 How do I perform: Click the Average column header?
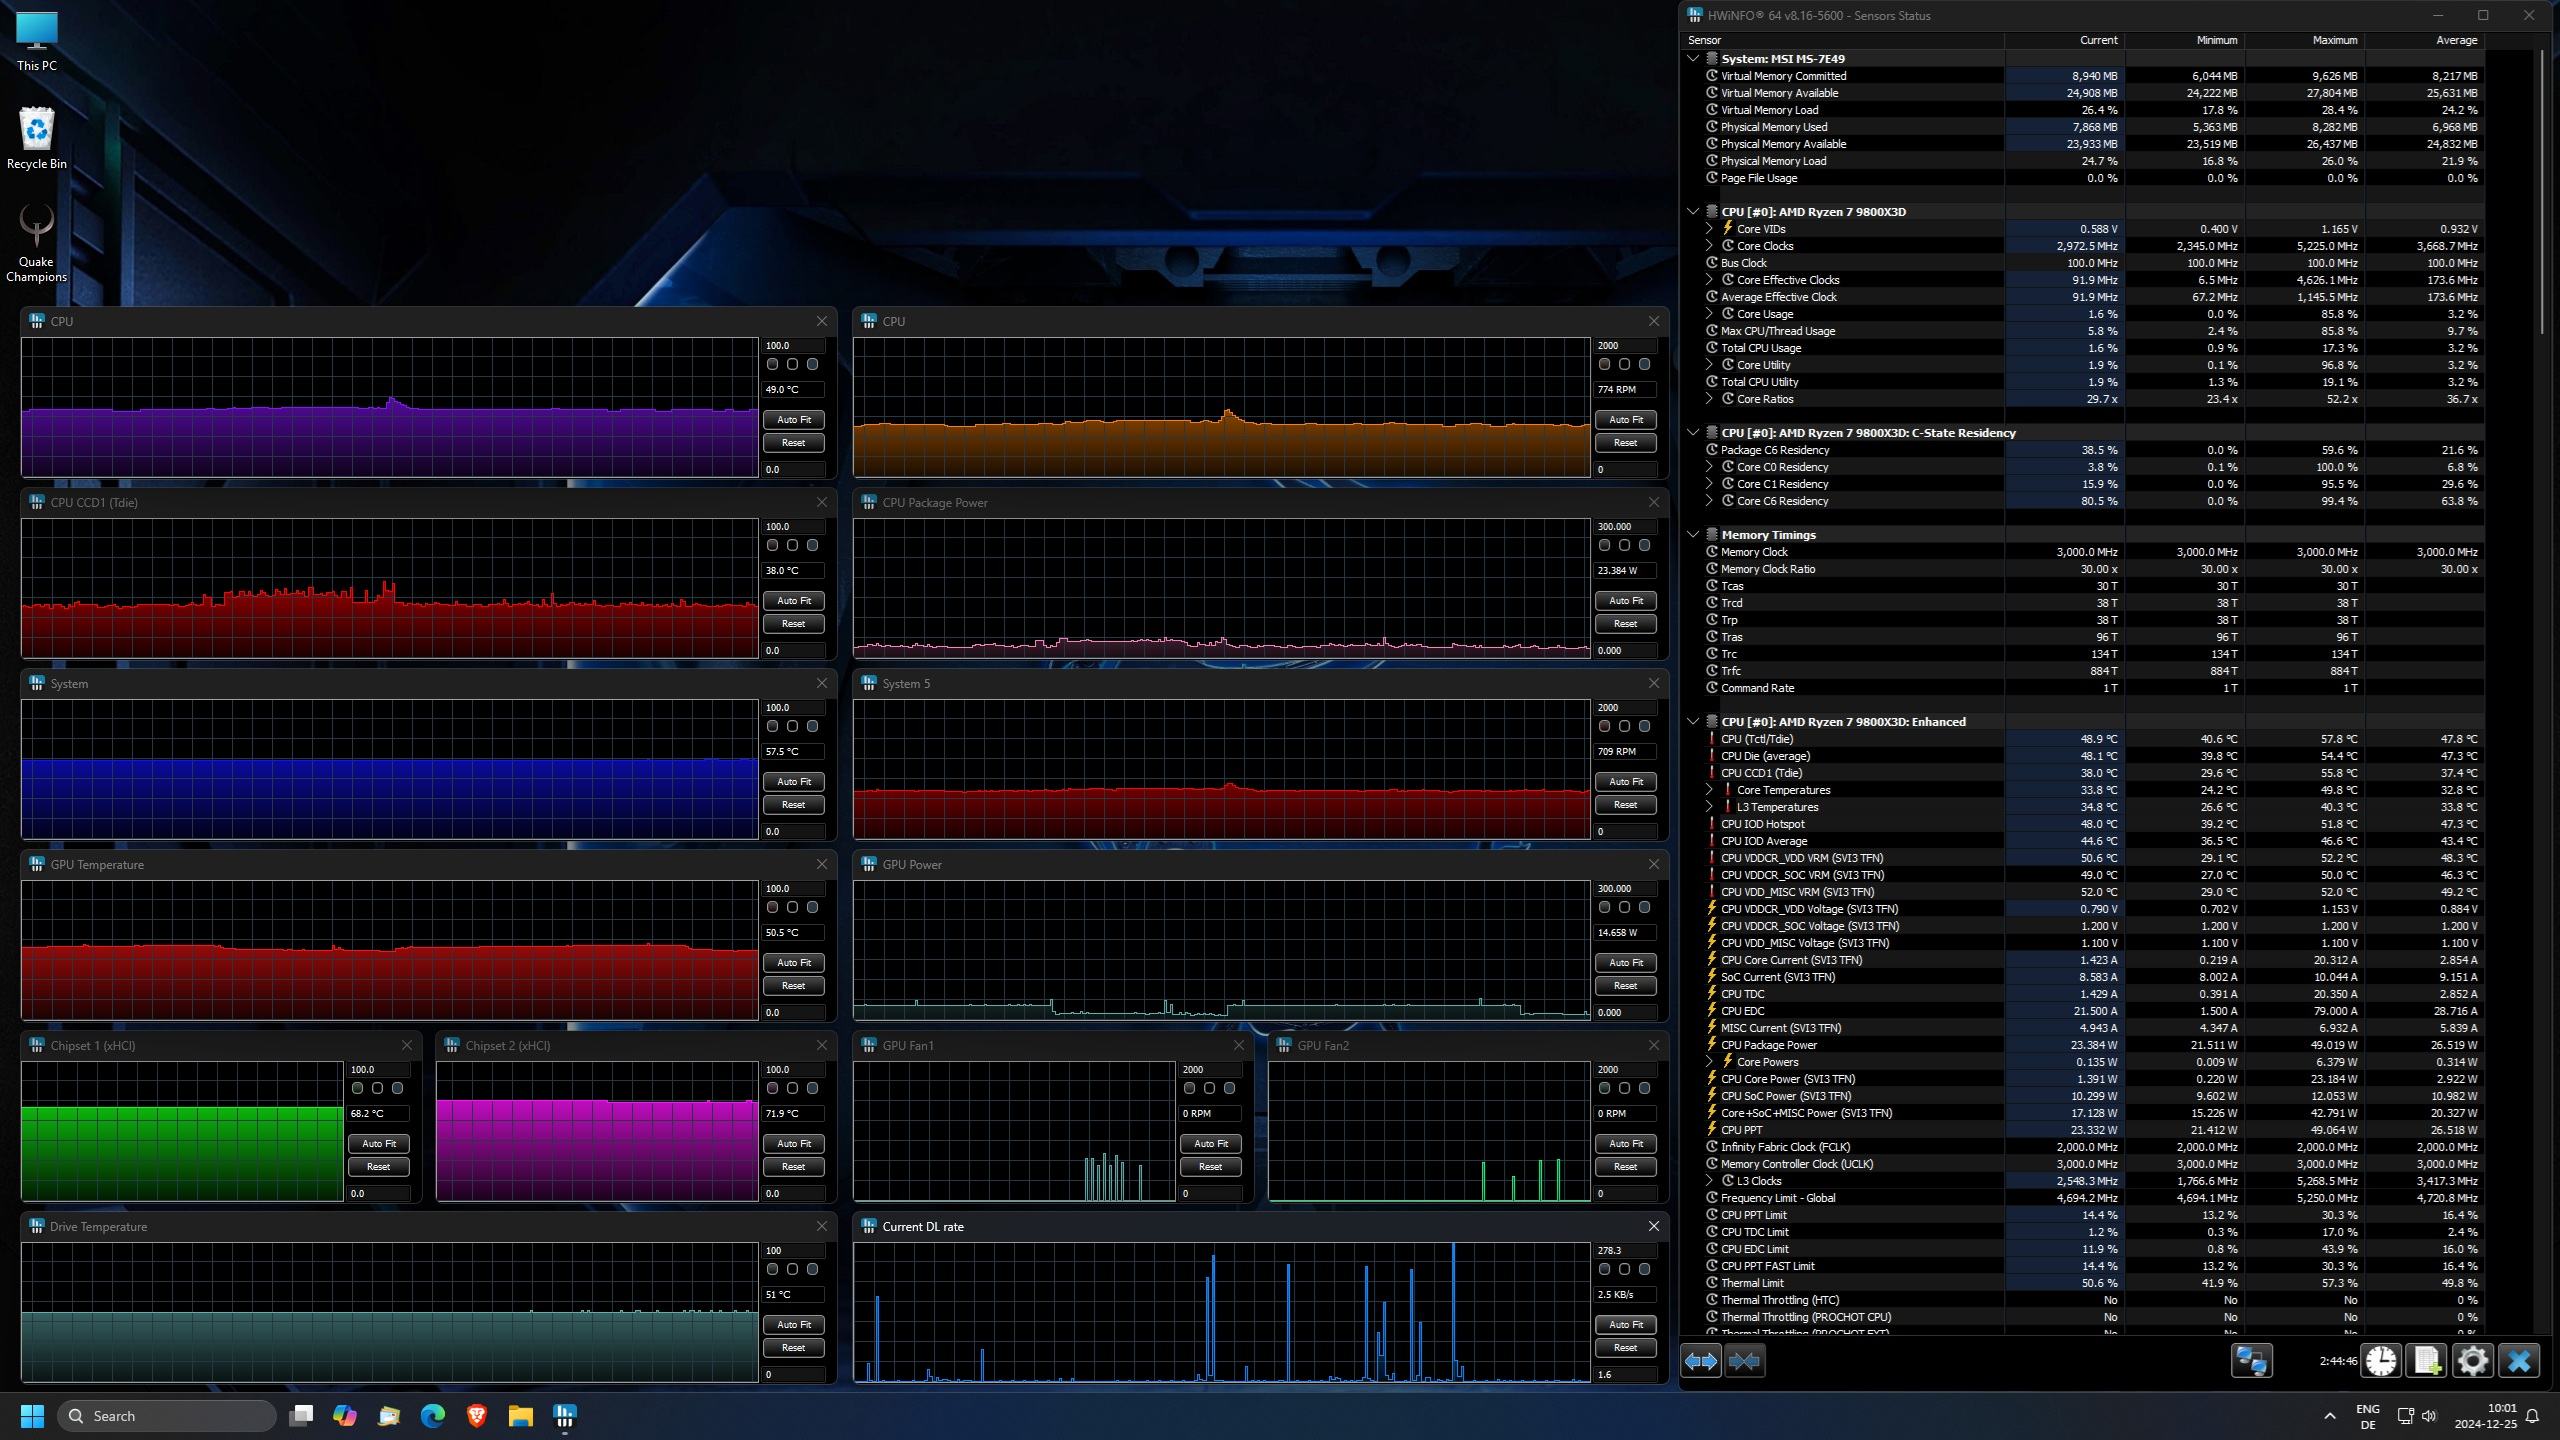pyautogui.click(x=2424, y=40)
